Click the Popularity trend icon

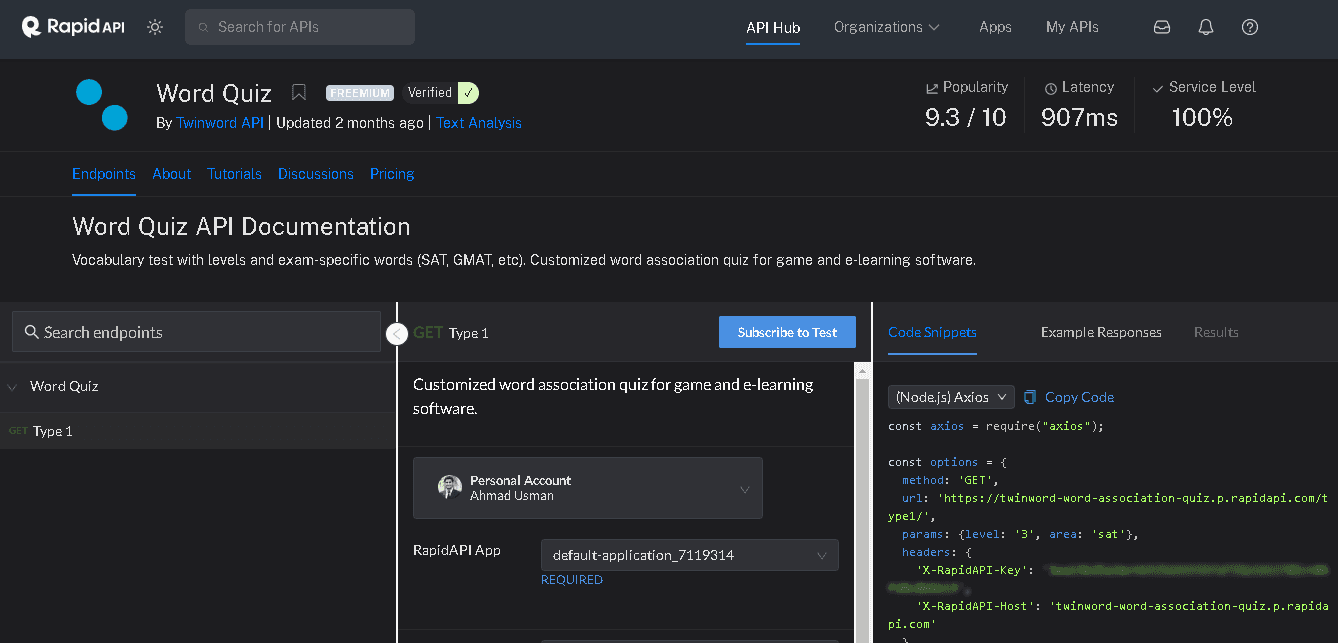coord(932,88)
